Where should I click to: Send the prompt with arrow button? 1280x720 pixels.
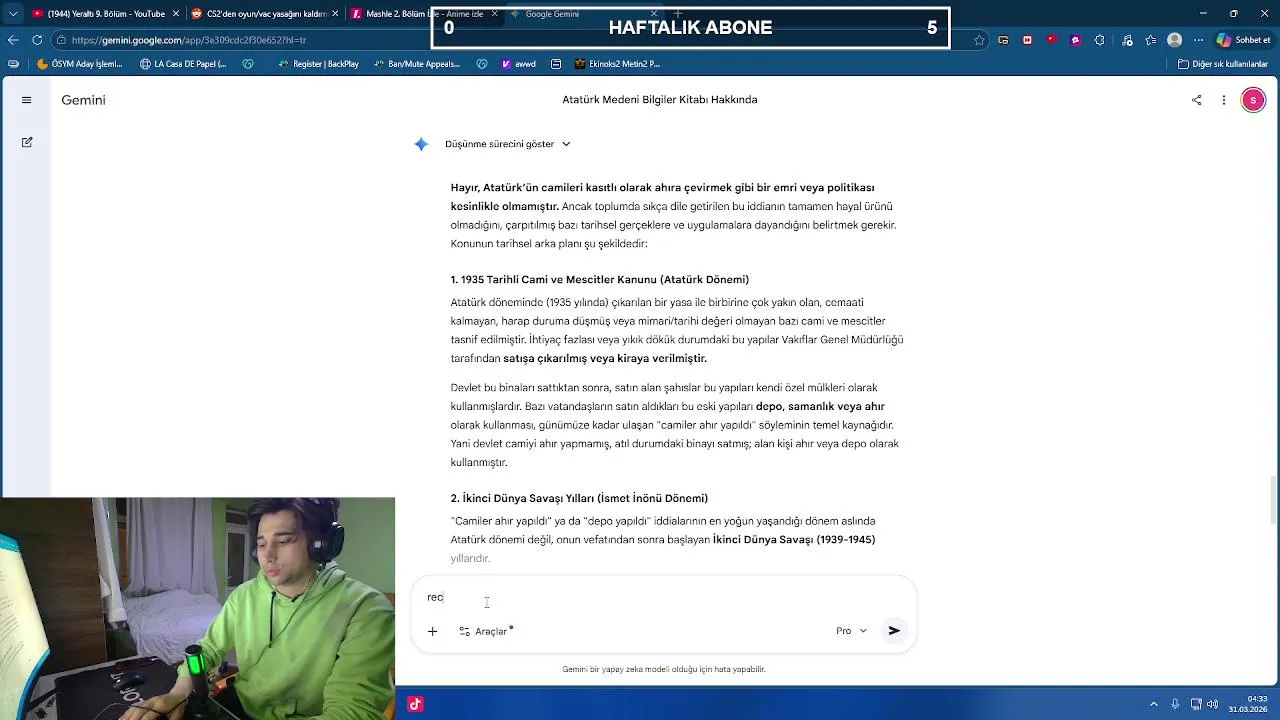pyautogui.click(x=894, y=631)
